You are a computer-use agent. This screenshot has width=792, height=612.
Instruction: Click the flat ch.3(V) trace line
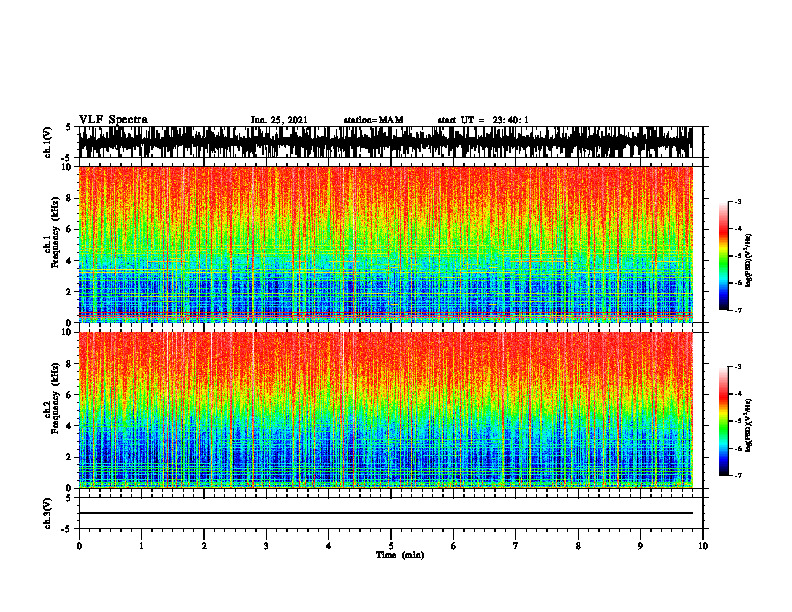[385, 513]
